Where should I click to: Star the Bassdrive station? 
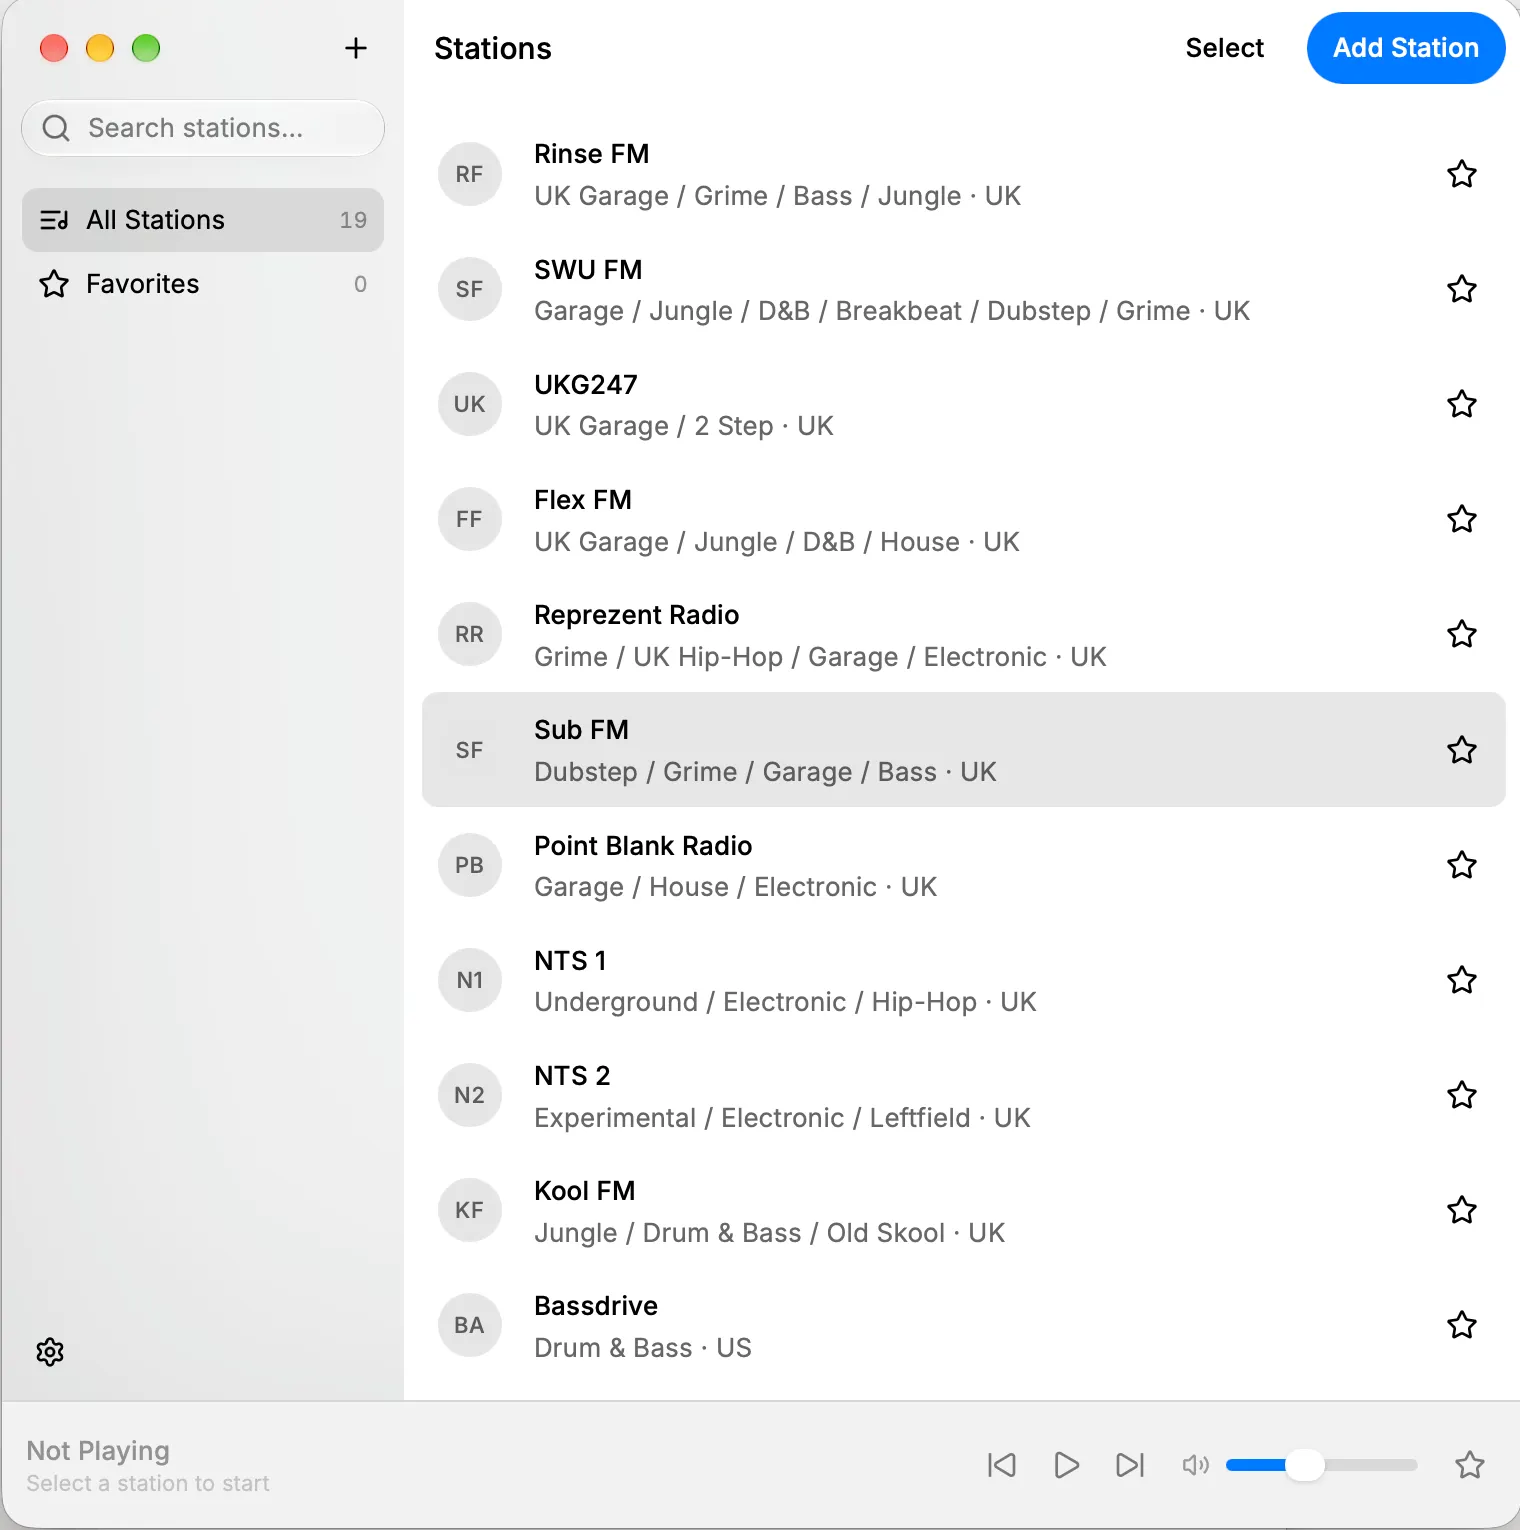coord(1462,1325)
